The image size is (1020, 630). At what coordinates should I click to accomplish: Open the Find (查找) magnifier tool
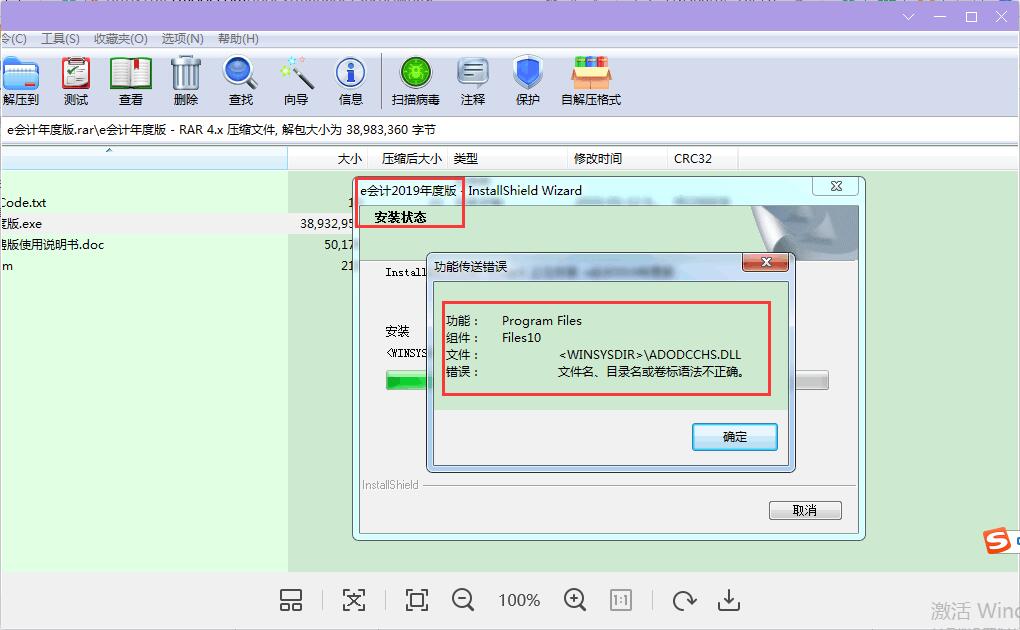point(241,81)
